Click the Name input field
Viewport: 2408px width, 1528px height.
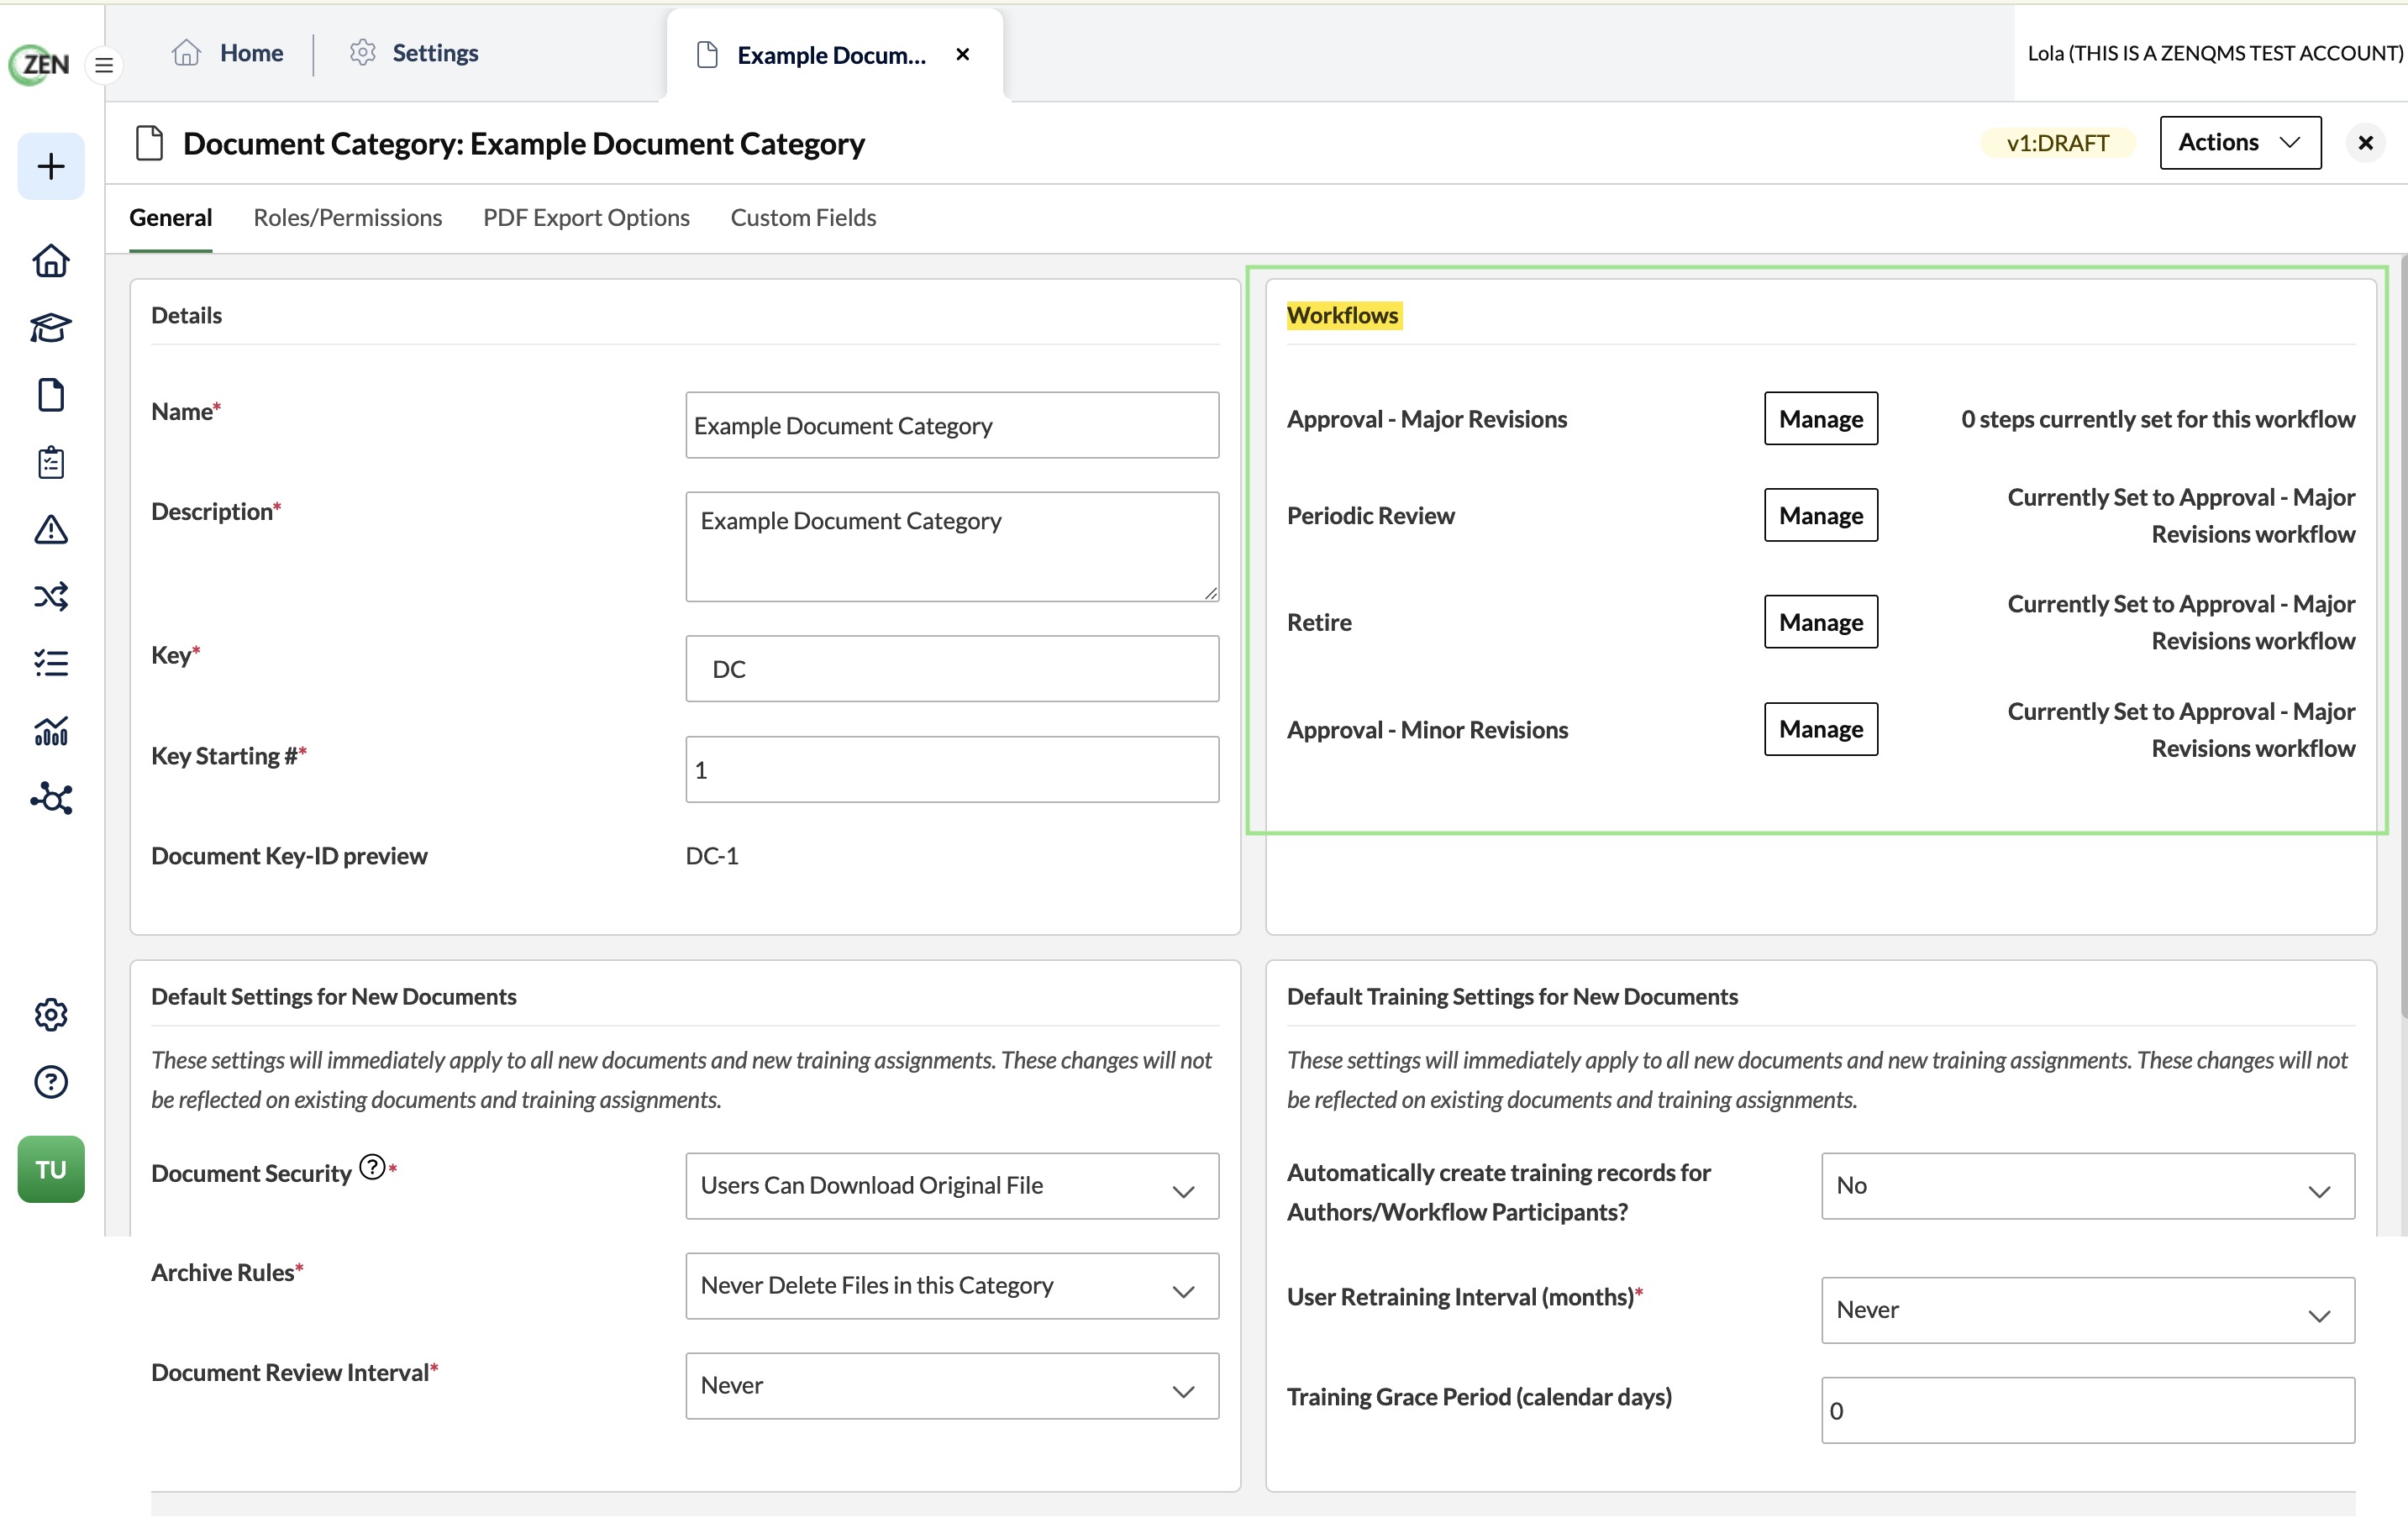pos(952,425)
